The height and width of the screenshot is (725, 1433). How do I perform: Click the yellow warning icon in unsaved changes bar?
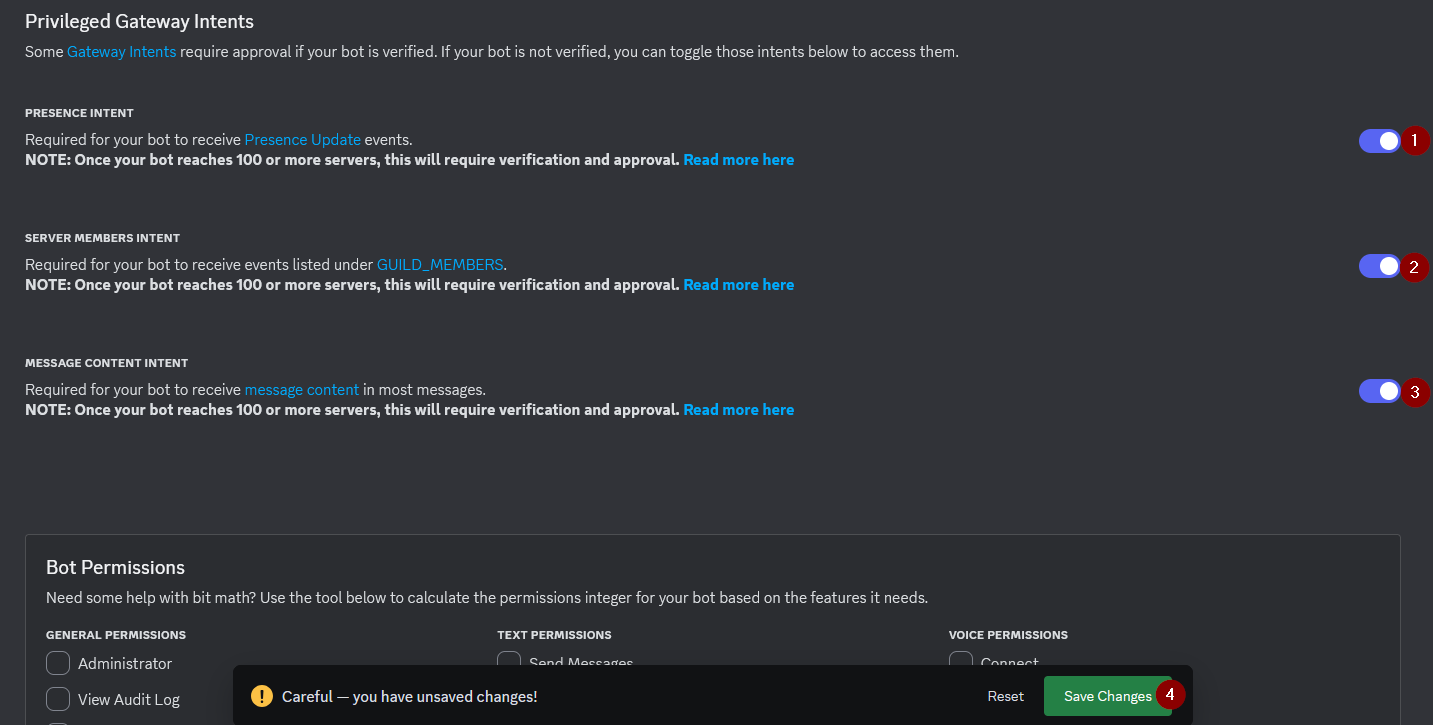pos(261,696)
